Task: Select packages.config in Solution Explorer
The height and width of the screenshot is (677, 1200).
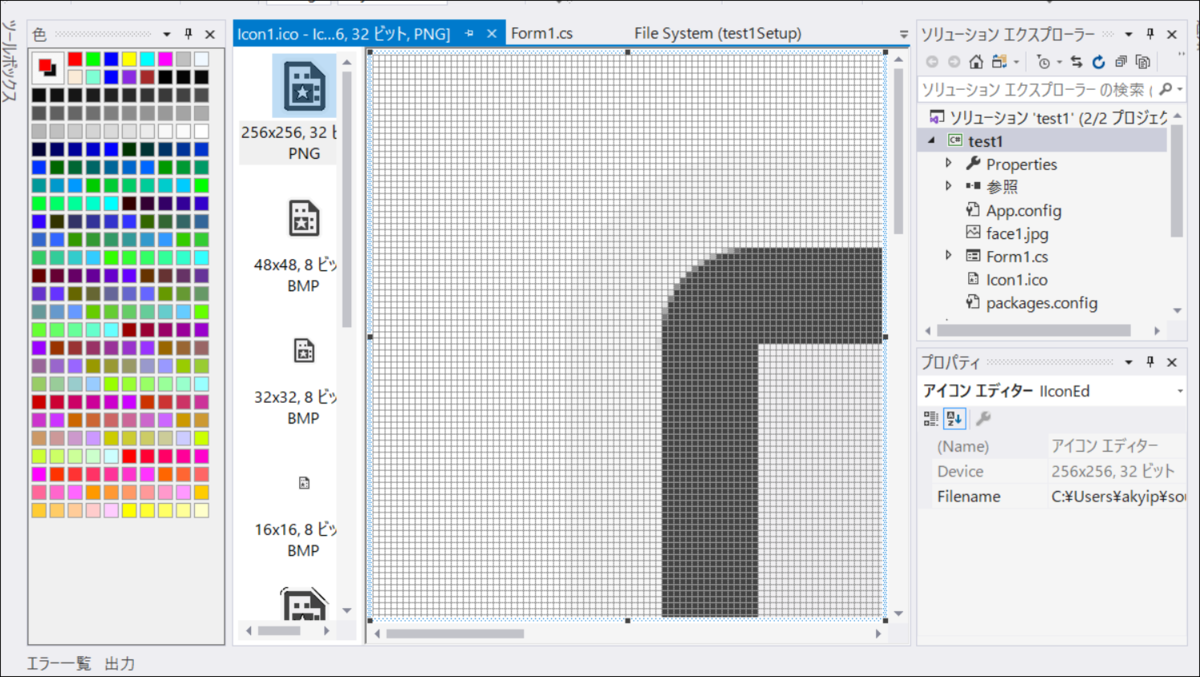Action: pyautogui.click(x=1041, y=302)
